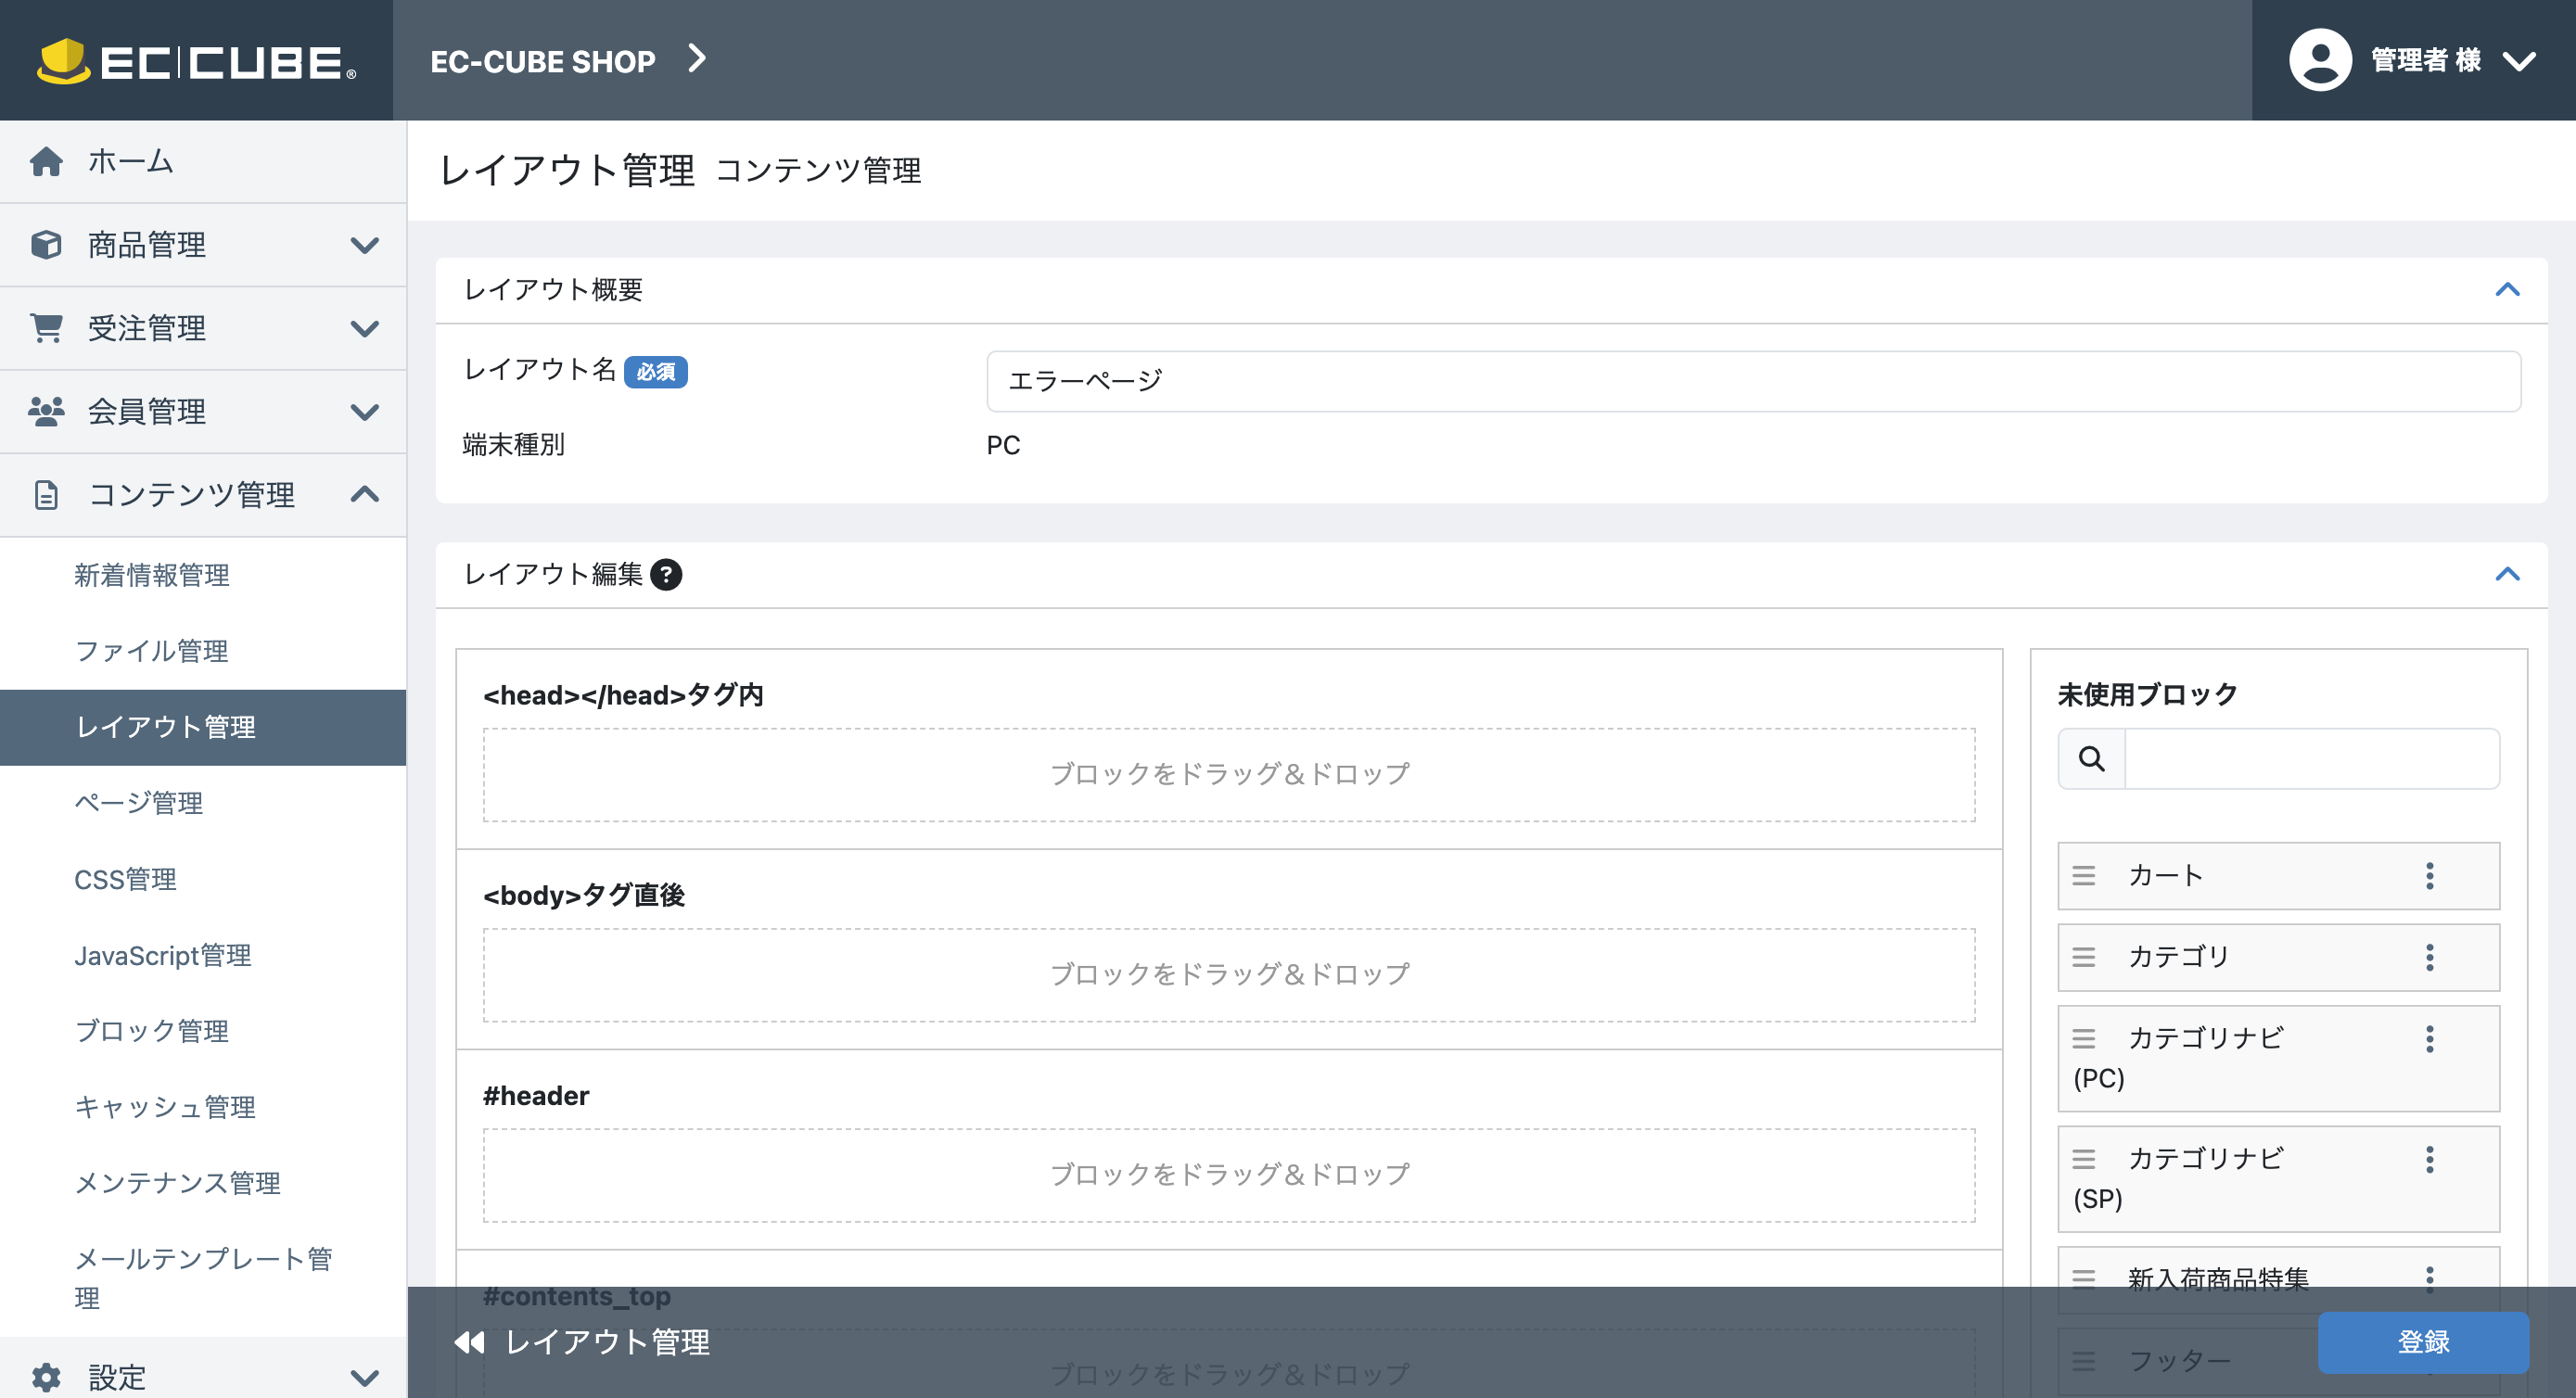Click the unused blocks search icon
2576x1398 pixels.
(x=2092, y=759)
